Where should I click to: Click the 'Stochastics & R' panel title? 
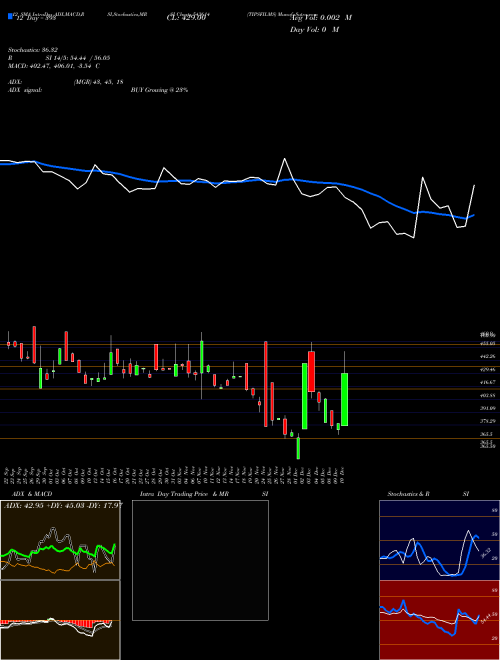[408, 494]
